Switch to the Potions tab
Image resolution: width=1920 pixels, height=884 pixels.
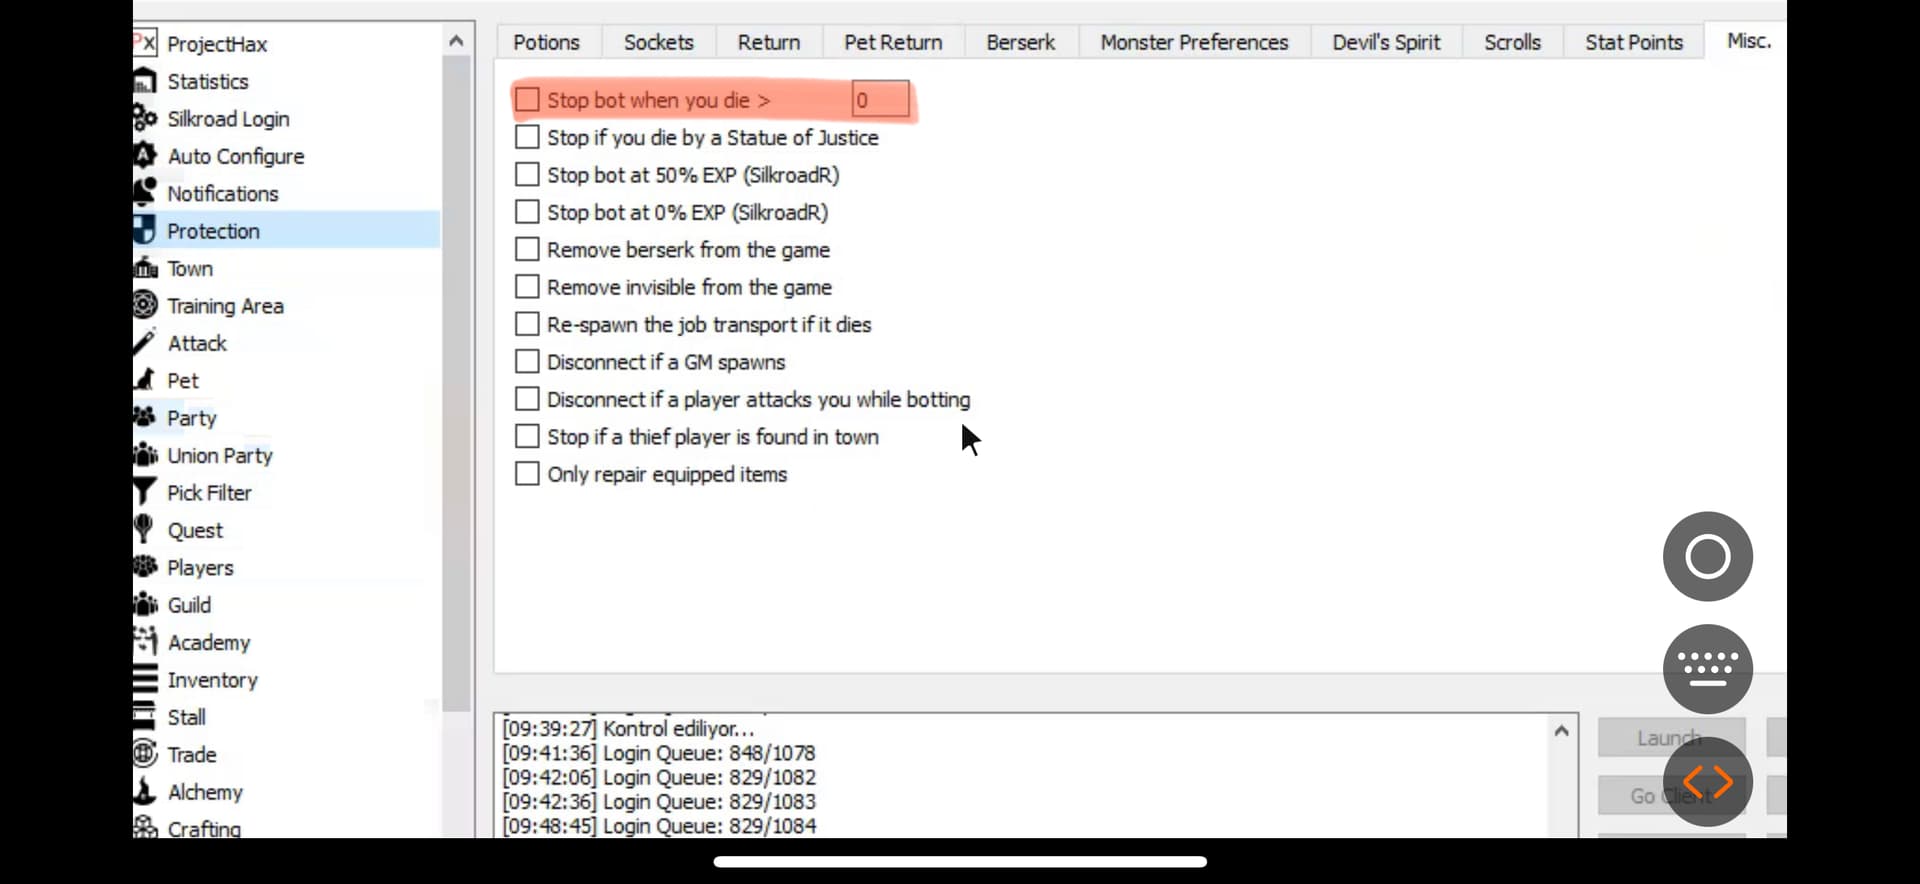pyautogui.click(x=546, y=42)
